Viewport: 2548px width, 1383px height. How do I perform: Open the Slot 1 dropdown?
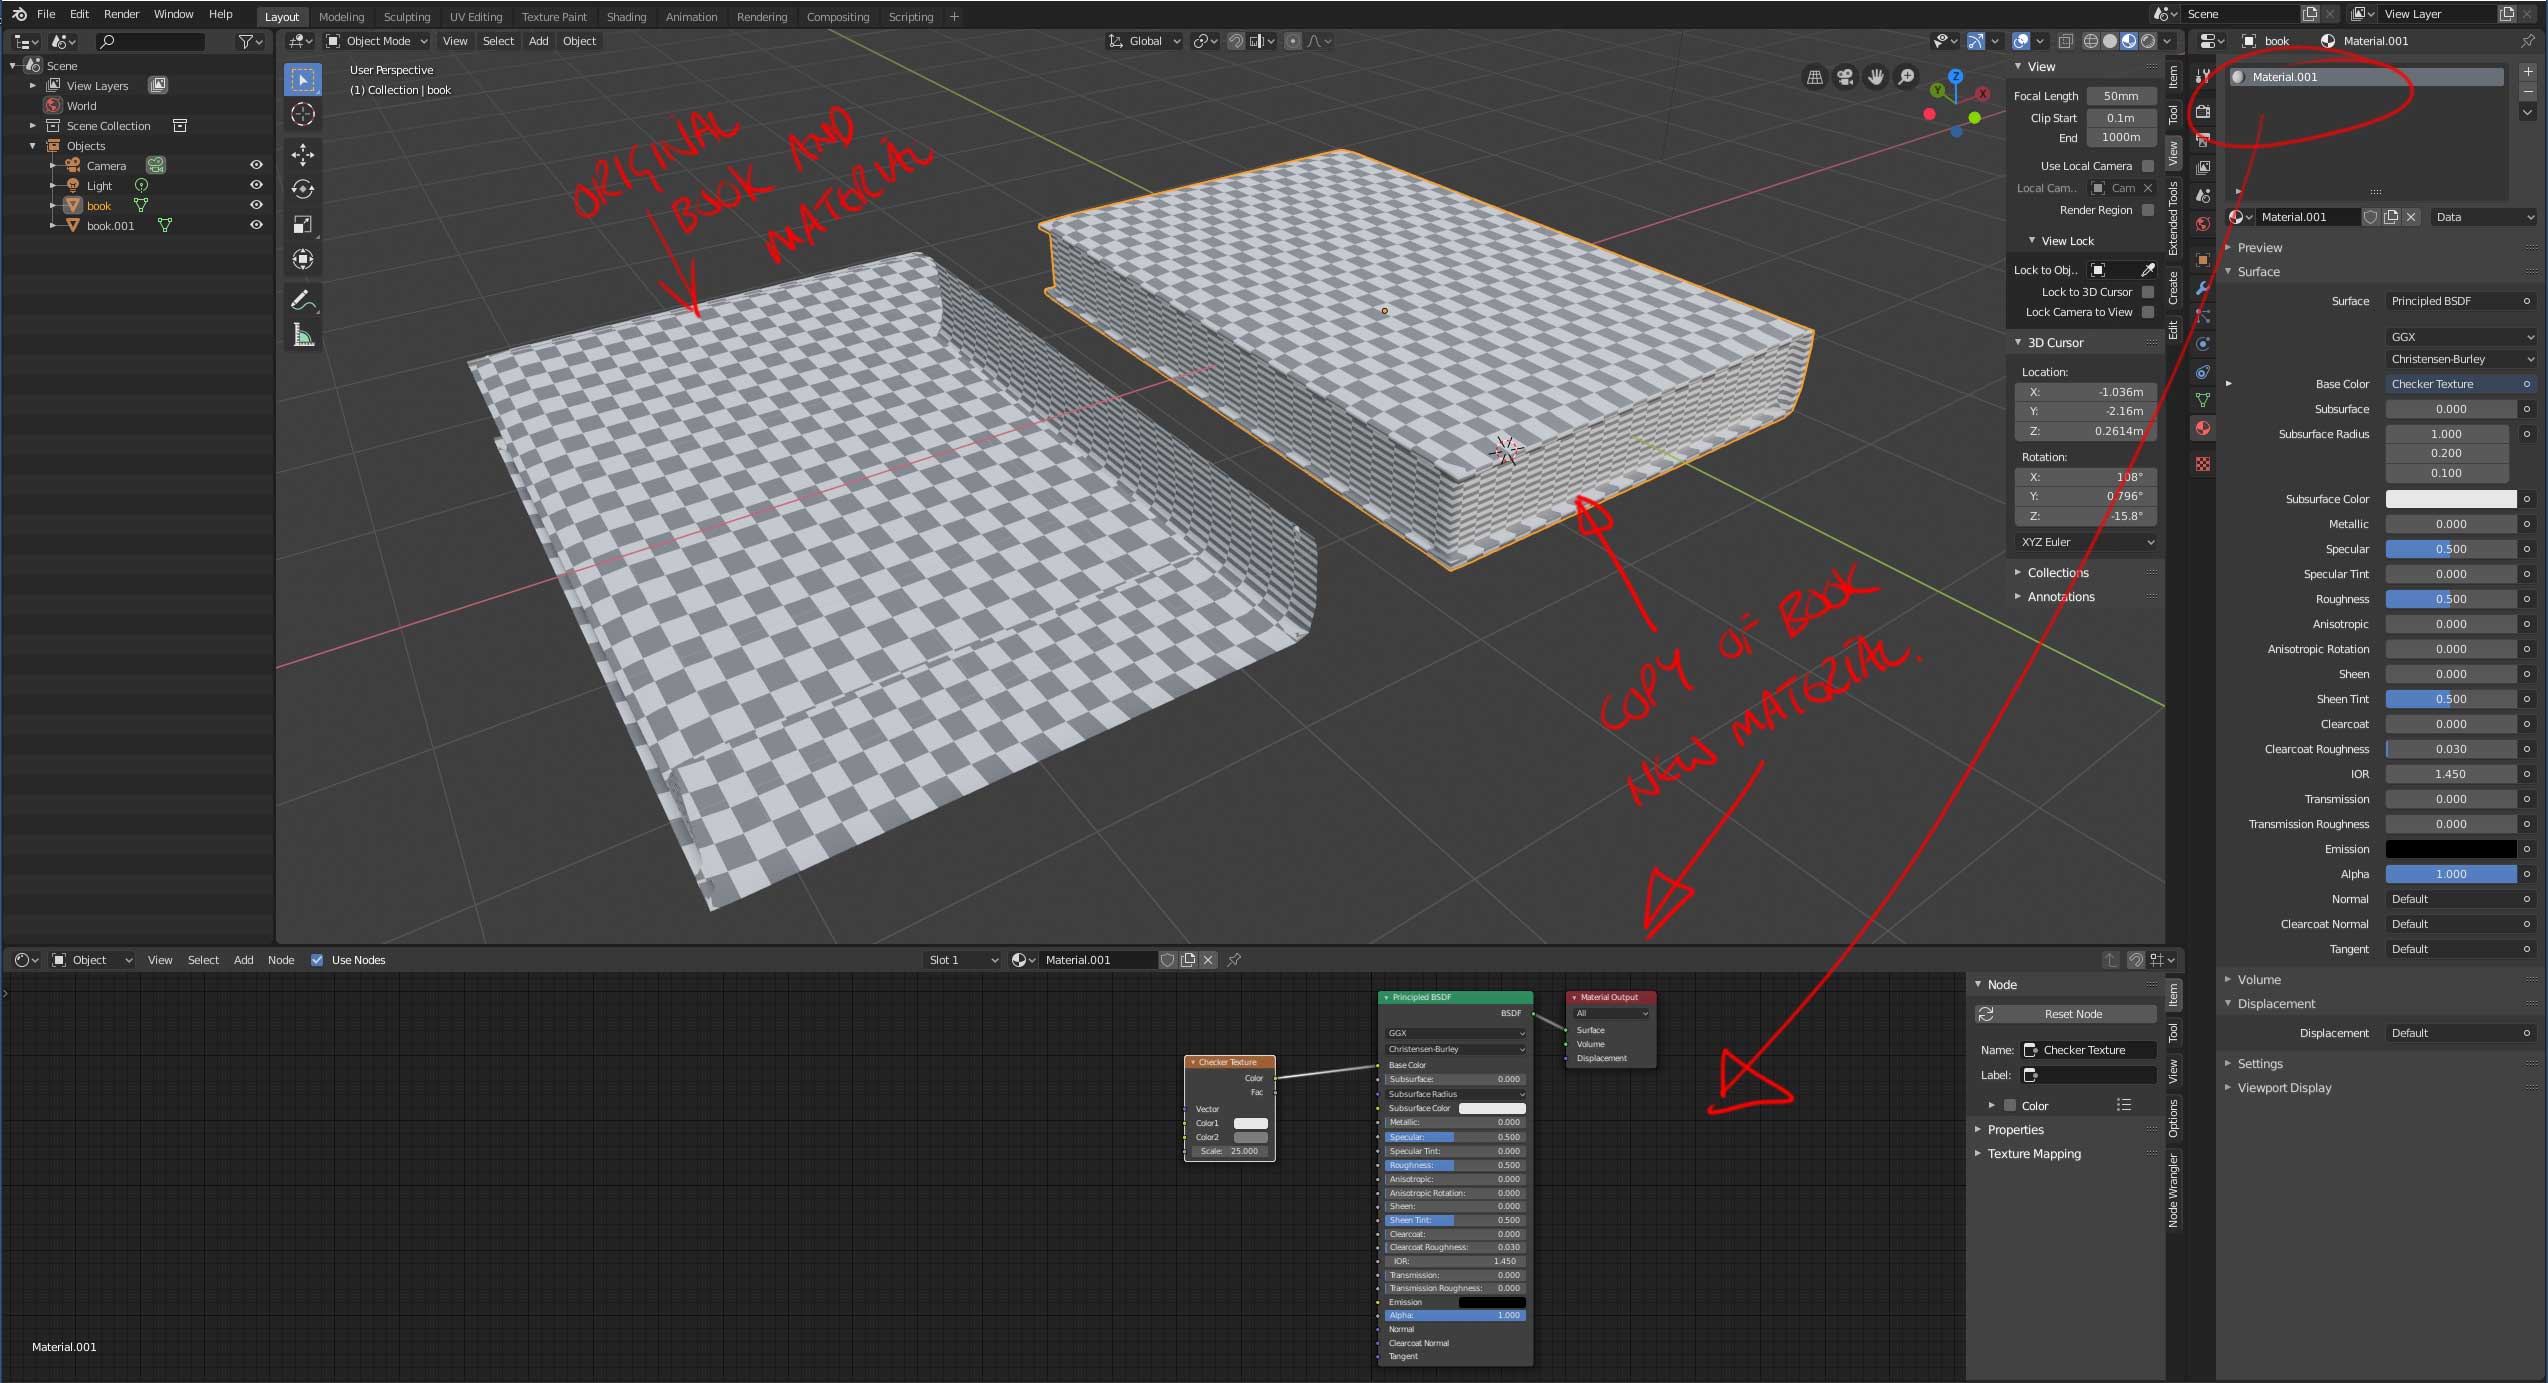[962, 960]
